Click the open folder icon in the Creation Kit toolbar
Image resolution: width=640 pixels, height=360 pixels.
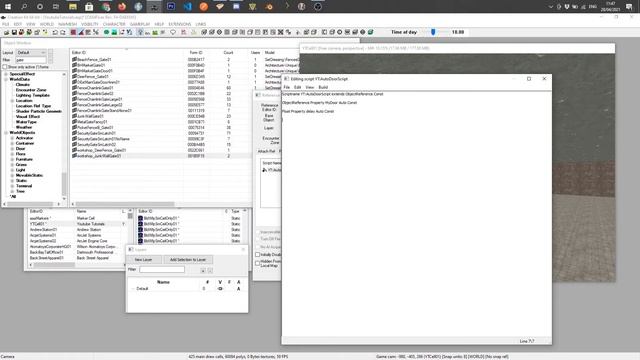pyautogui.click(x=6, y=32)
